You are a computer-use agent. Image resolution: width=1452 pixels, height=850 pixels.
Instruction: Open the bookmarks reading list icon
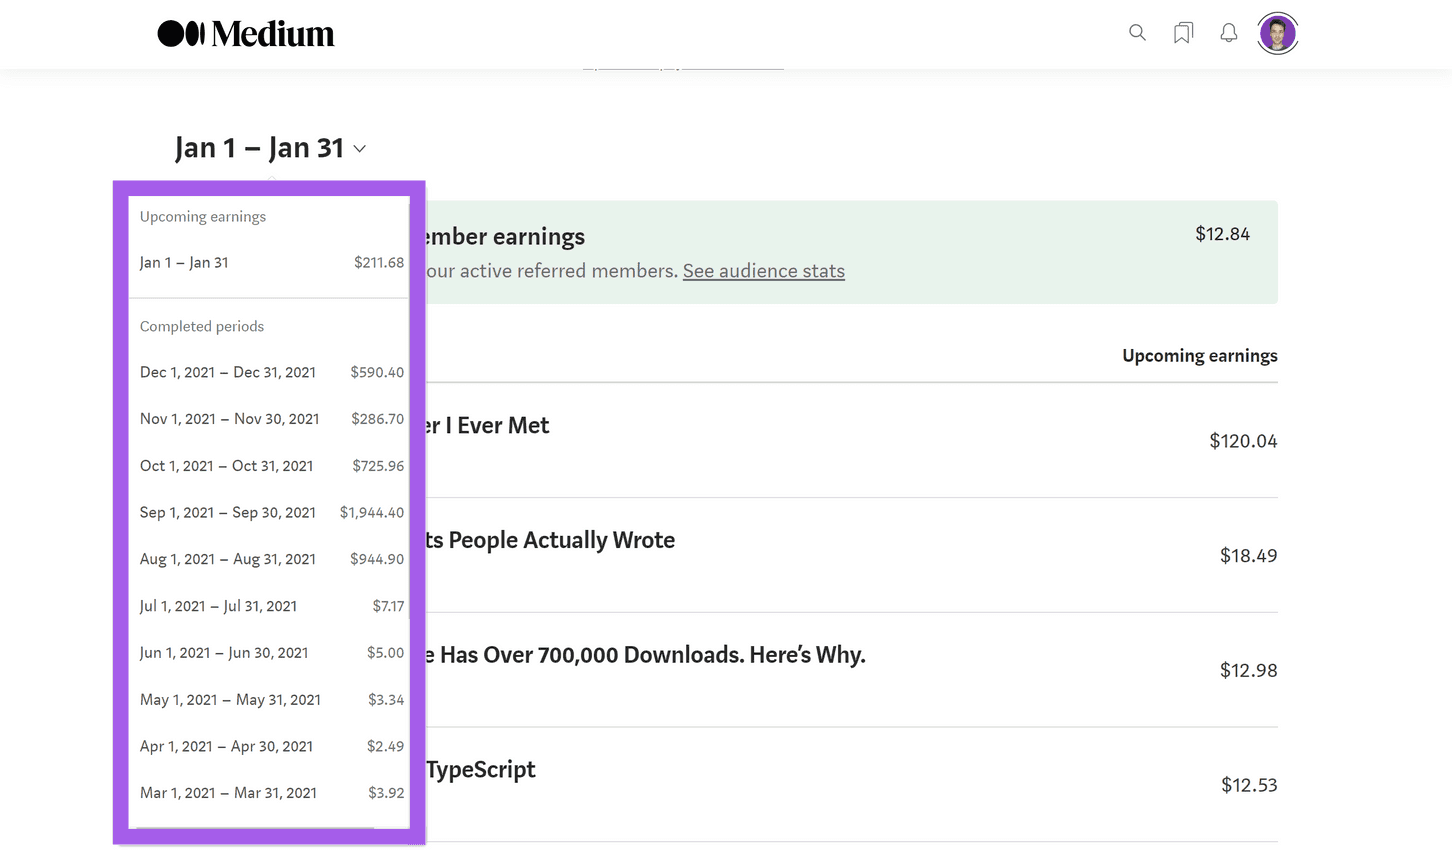(1183, 33)
